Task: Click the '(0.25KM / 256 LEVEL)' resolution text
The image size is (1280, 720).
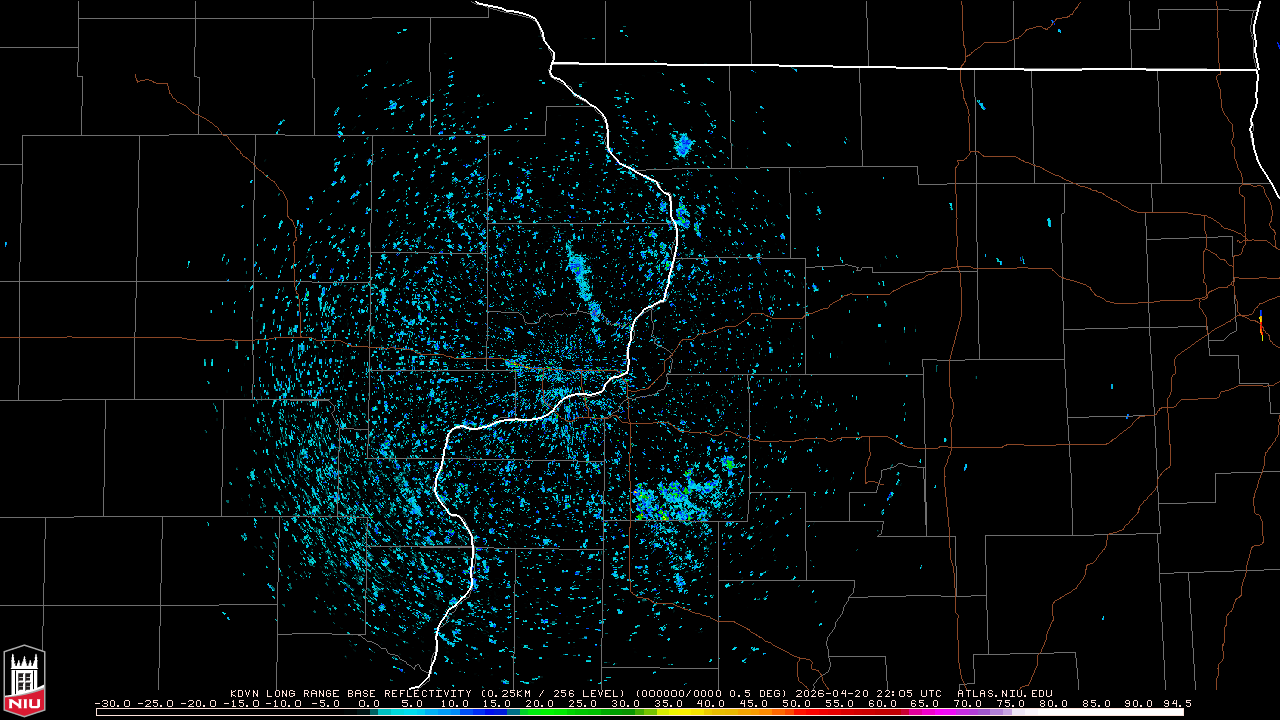Action: 552,693
